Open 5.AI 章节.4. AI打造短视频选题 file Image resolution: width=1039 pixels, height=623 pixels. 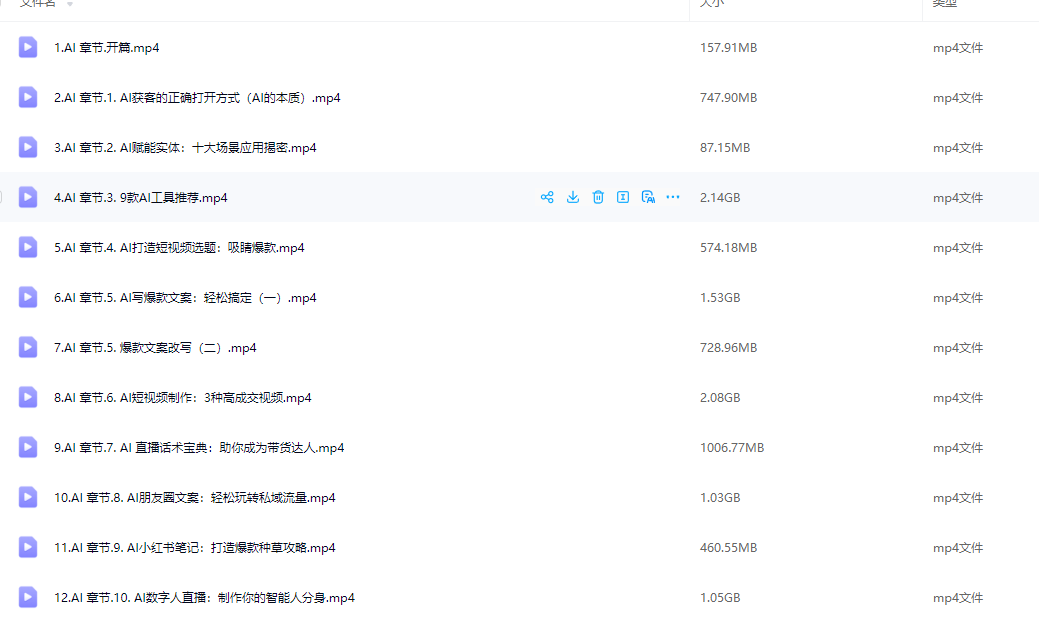[179, 248]
